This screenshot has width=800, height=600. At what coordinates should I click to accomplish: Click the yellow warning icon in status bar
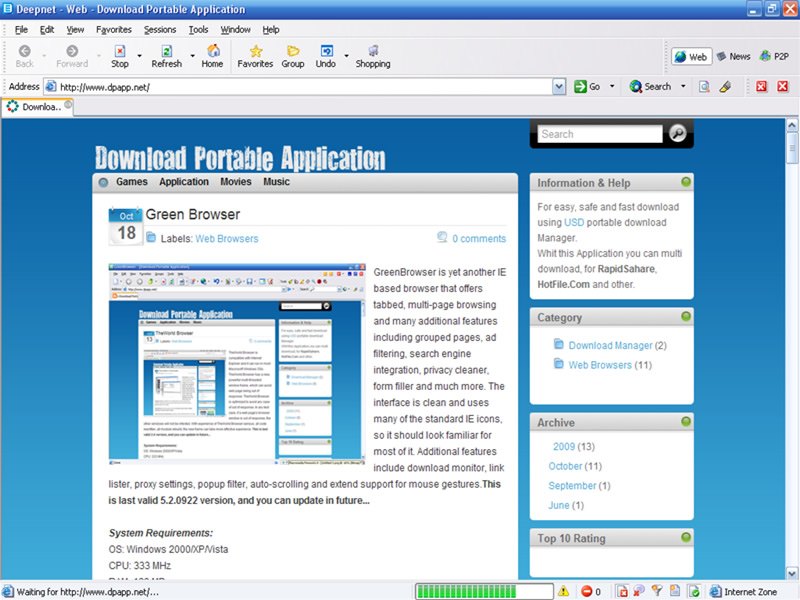coord(563,591)
